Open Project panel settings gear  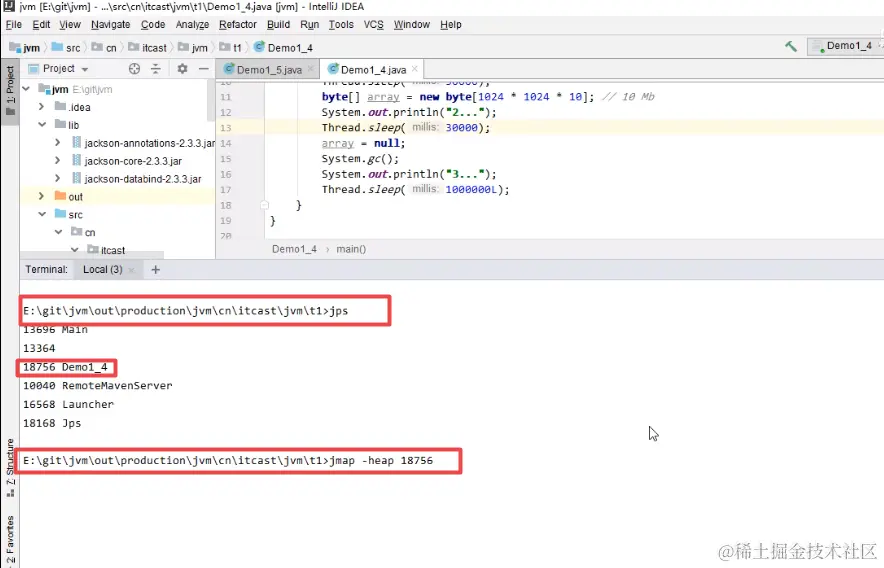click(182, 69)
